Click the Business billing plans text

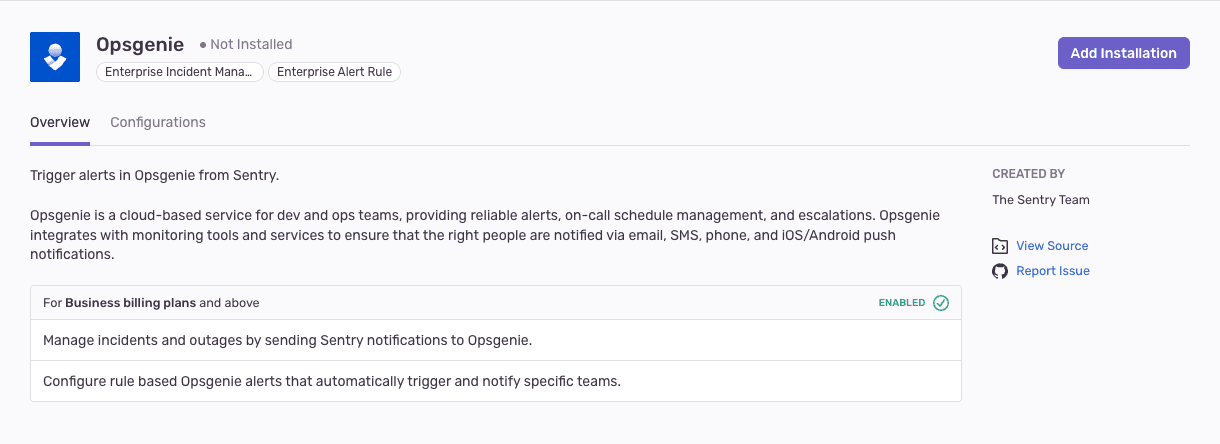click(x=130, y=302)
